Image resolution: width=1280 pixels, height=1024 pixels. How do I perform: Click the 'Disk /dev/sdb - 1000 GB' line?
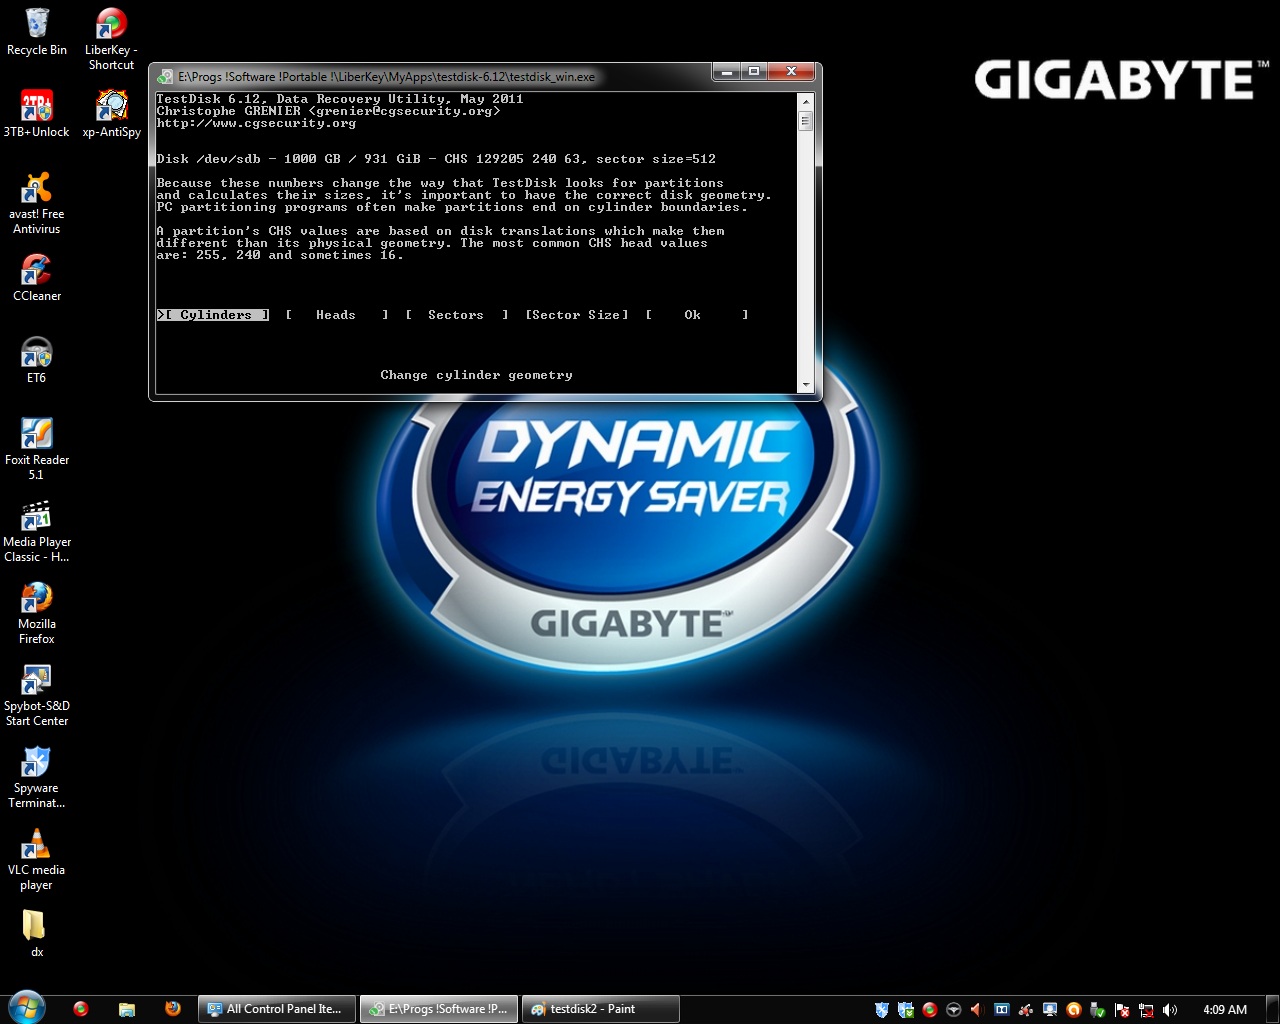tap(436, 159)
